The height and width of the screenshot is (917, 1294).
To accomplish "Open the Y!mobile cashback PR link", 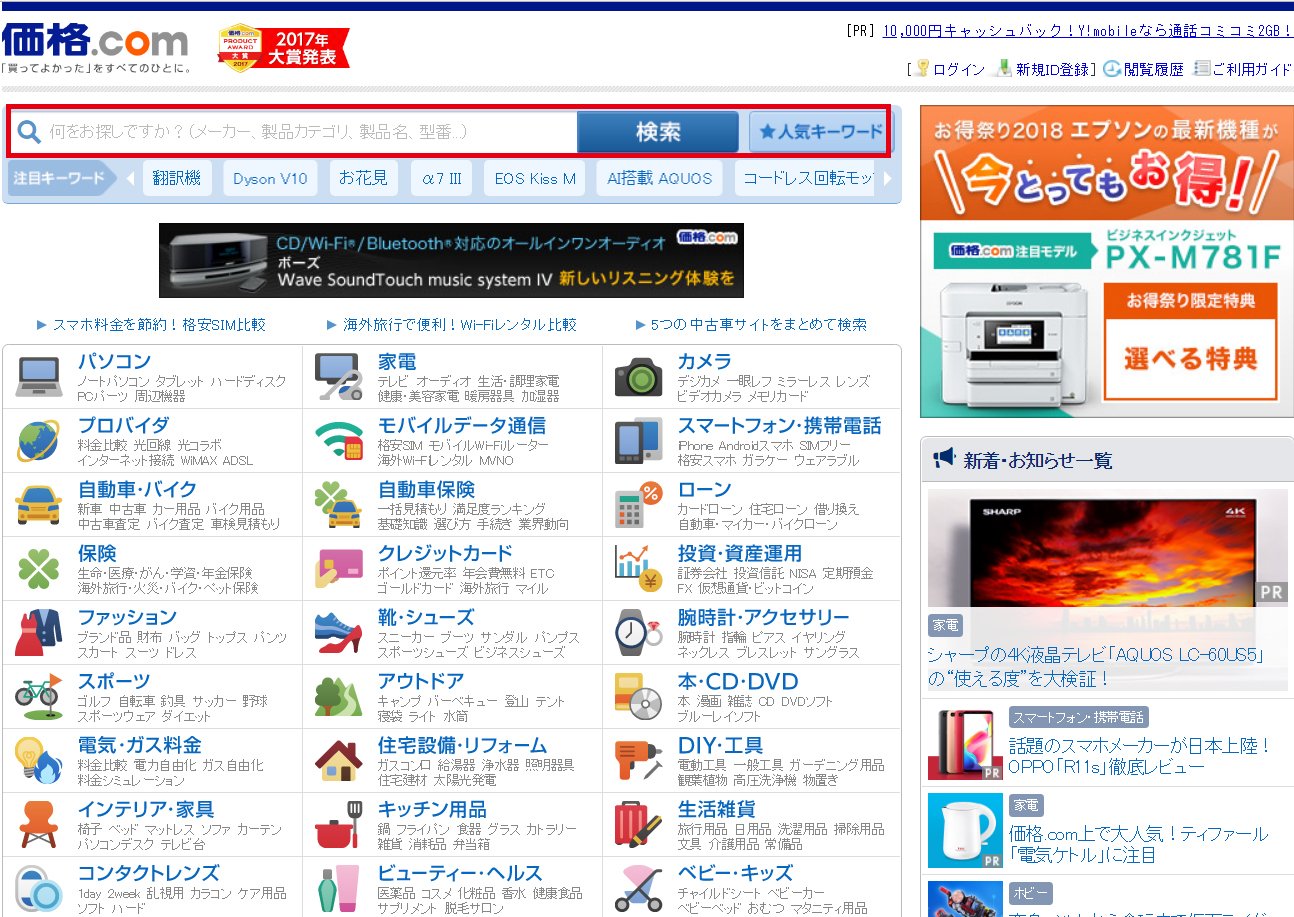I will pos(1088,30).
